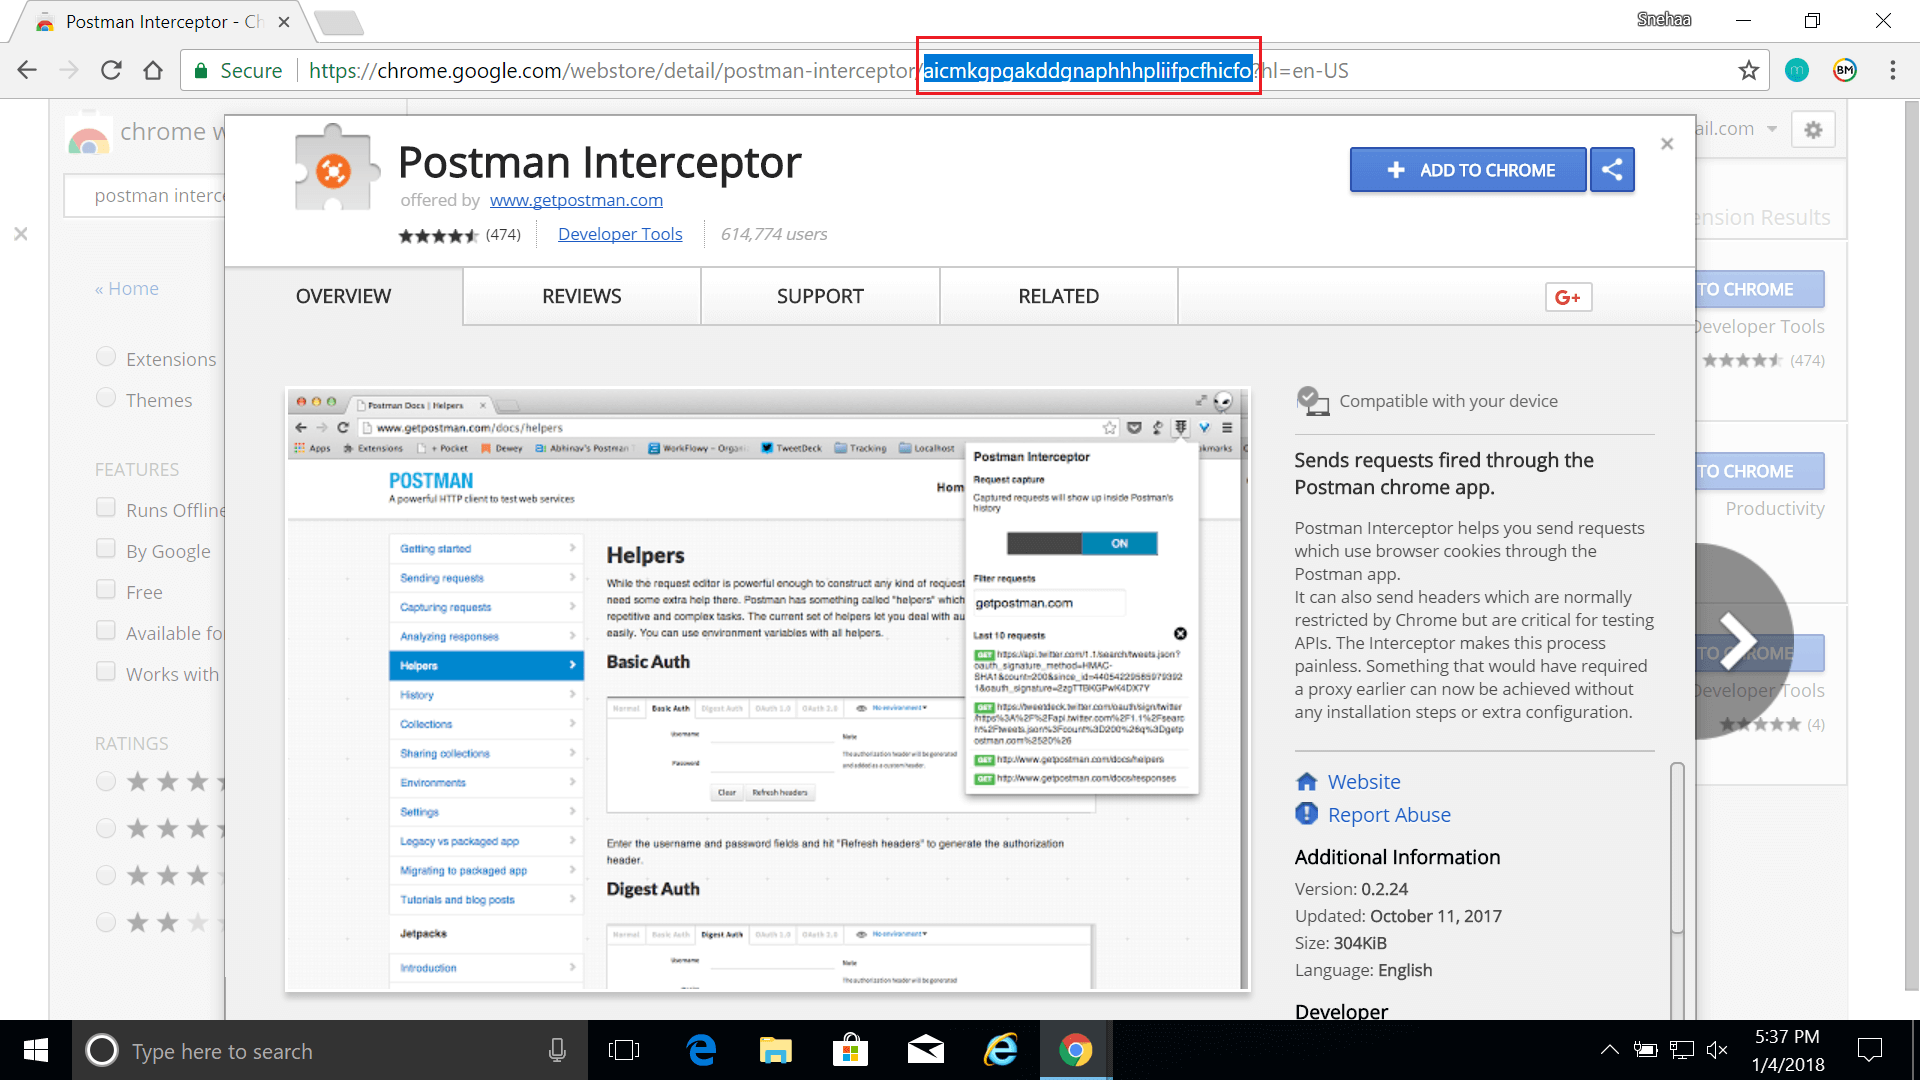Select the Website house icon
This screenshot has height=1080, width=1920.
[x=1307, y=781]
